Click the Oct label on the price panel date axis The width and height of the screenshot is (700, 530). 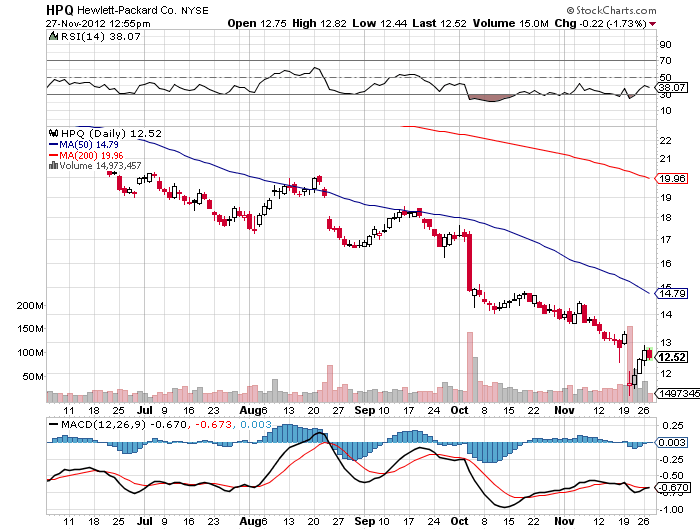(x=459, y=410)
